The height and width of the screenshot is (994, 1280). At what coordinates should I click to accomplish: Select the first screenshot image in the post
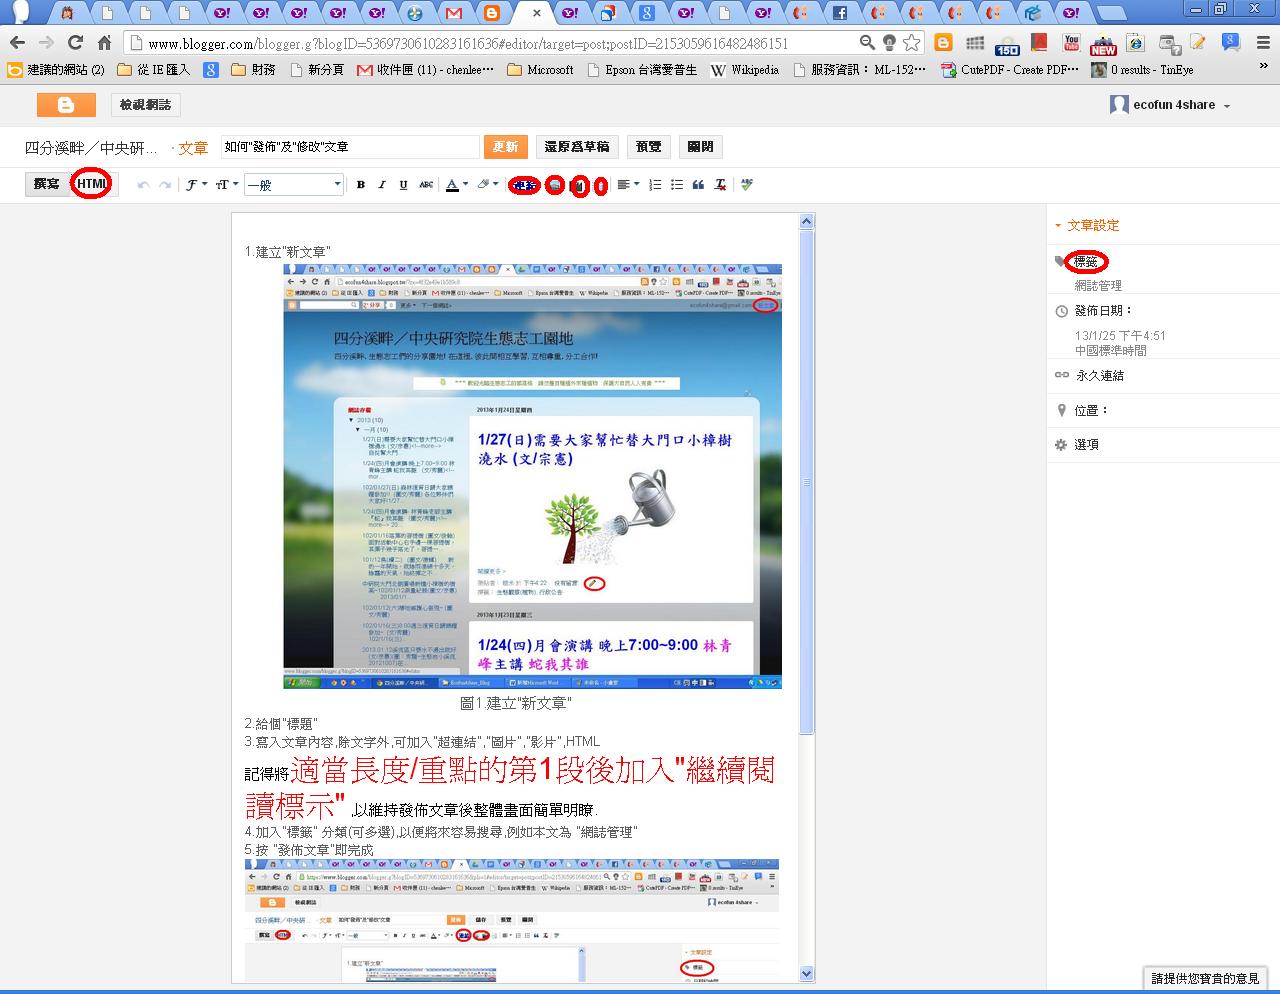(533, 476)
